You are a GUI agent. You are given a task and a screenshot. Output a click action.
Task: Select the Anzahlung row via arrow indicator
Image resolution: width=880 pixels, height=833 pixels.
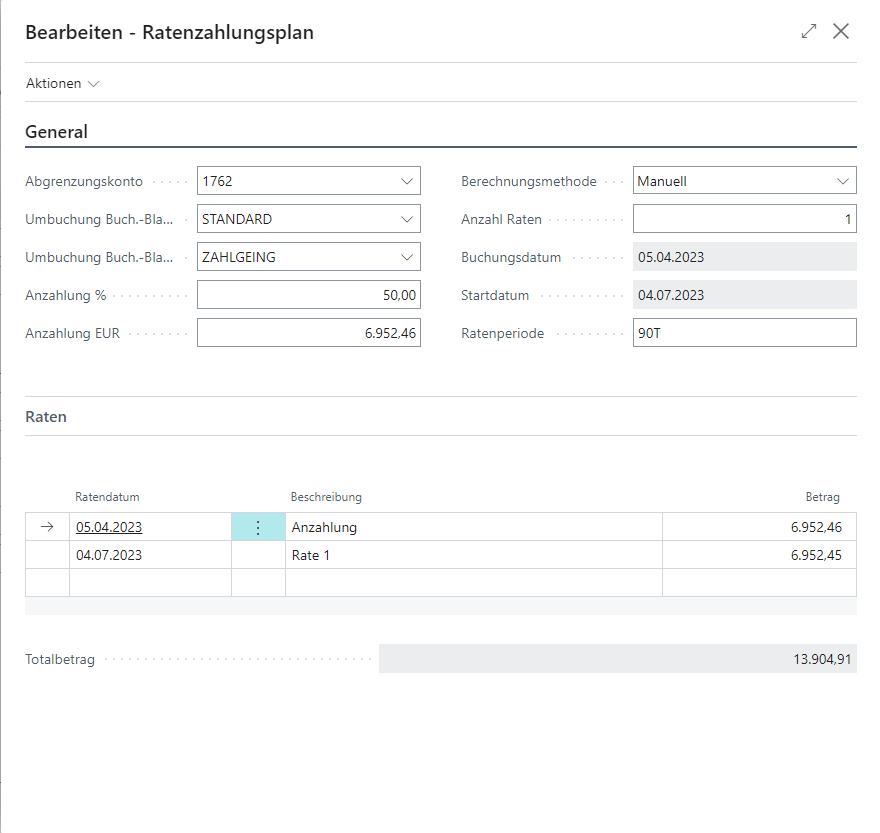tap(47, 527)
